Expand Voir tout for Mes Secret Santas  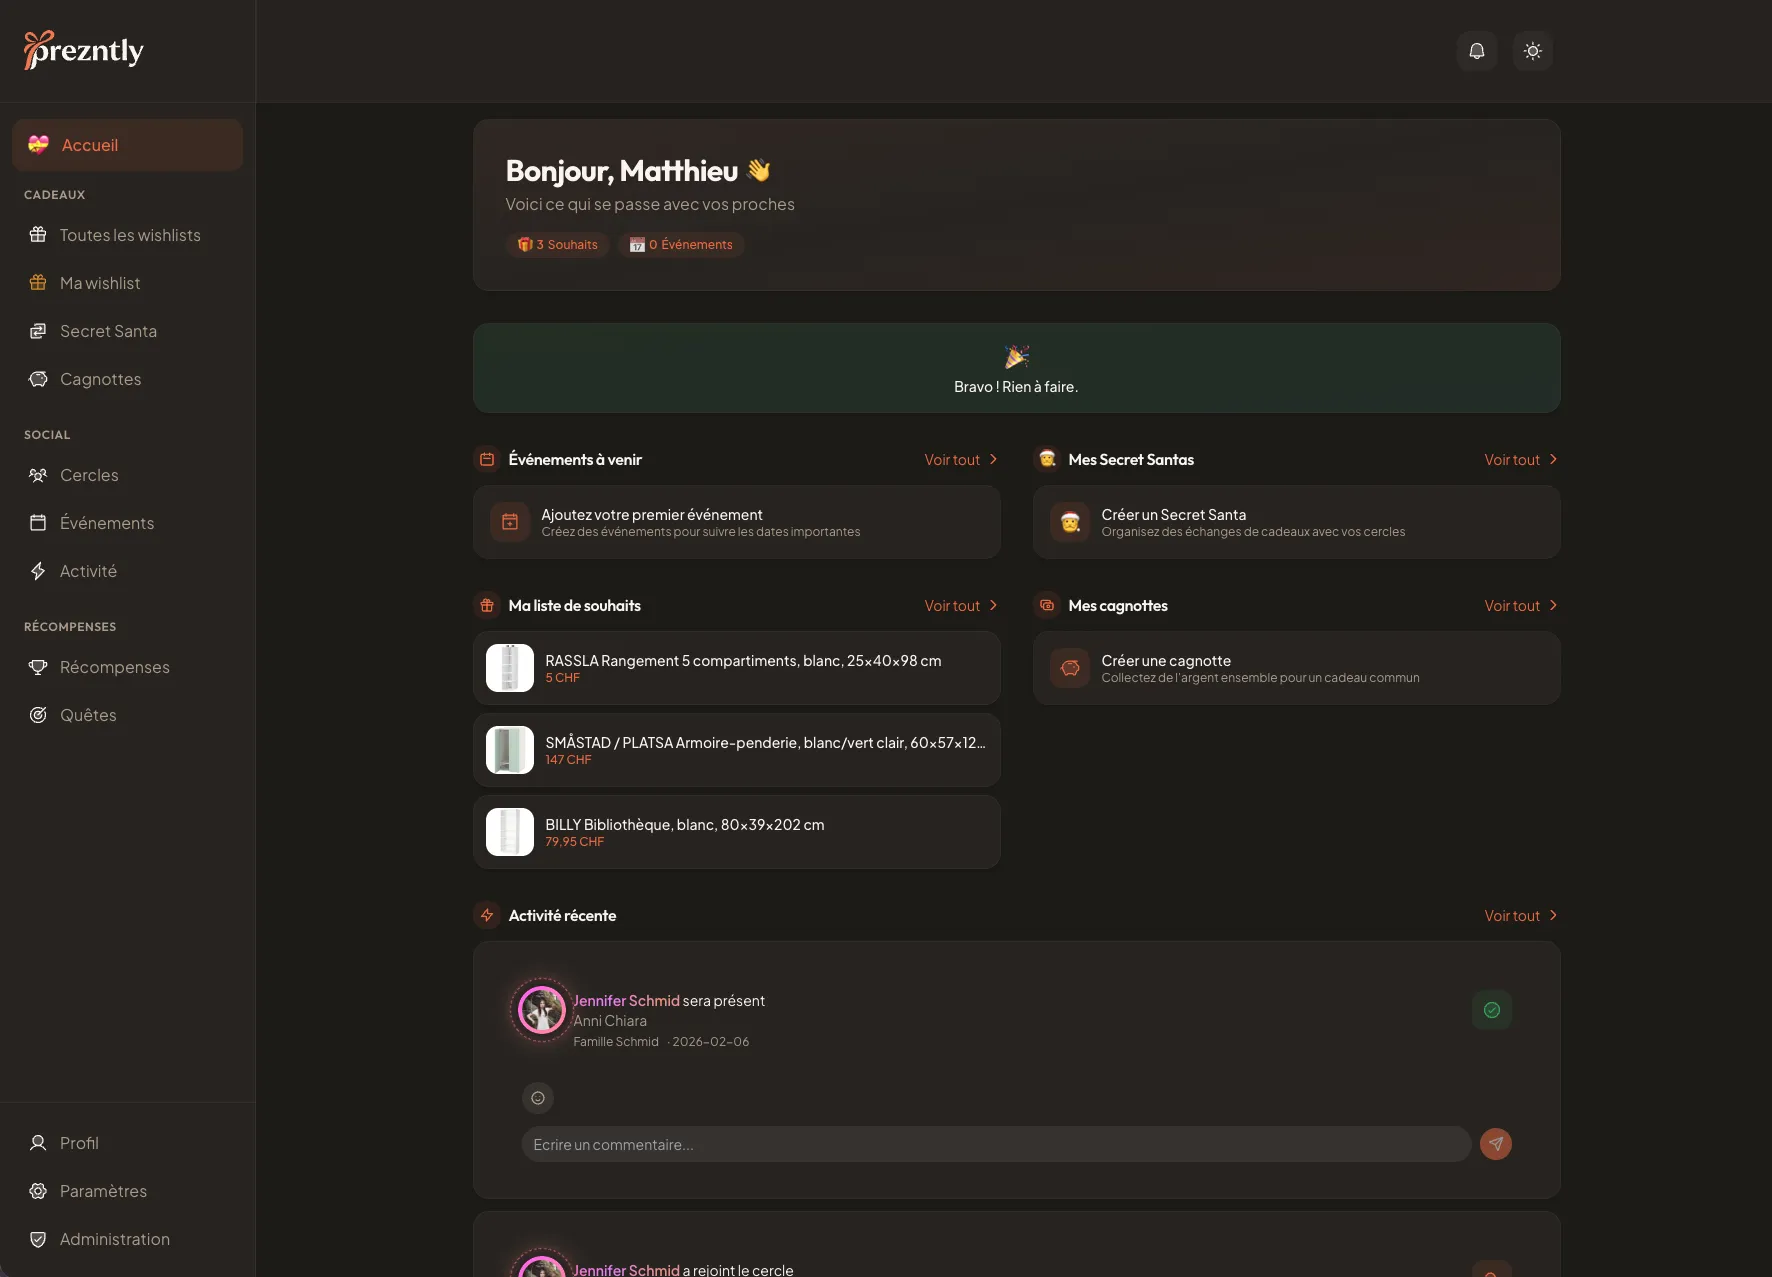tap(1519, 459)
